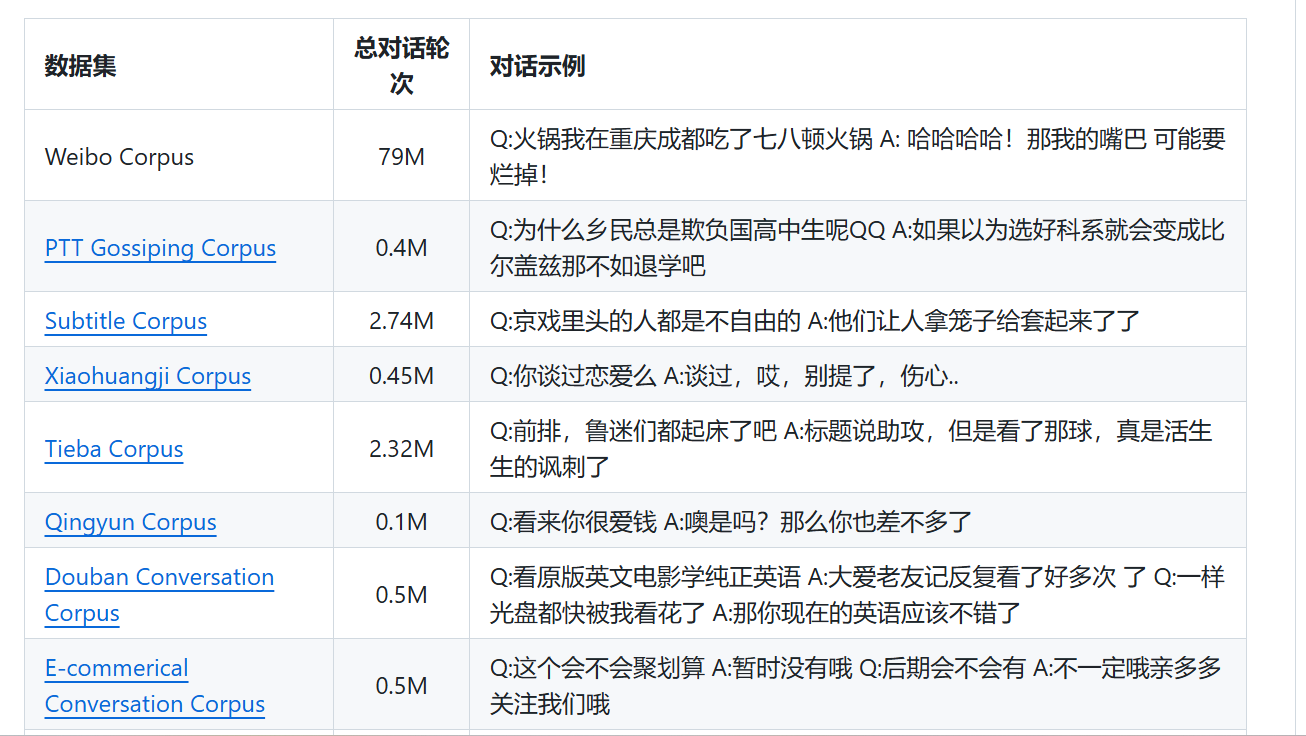Image resolution: width=1306 pixels, height=736 pixels.
Task: Click the 0.4M value for PTT Gossiping Corpus
Action: pyautogui.click(x=400, y=247)
